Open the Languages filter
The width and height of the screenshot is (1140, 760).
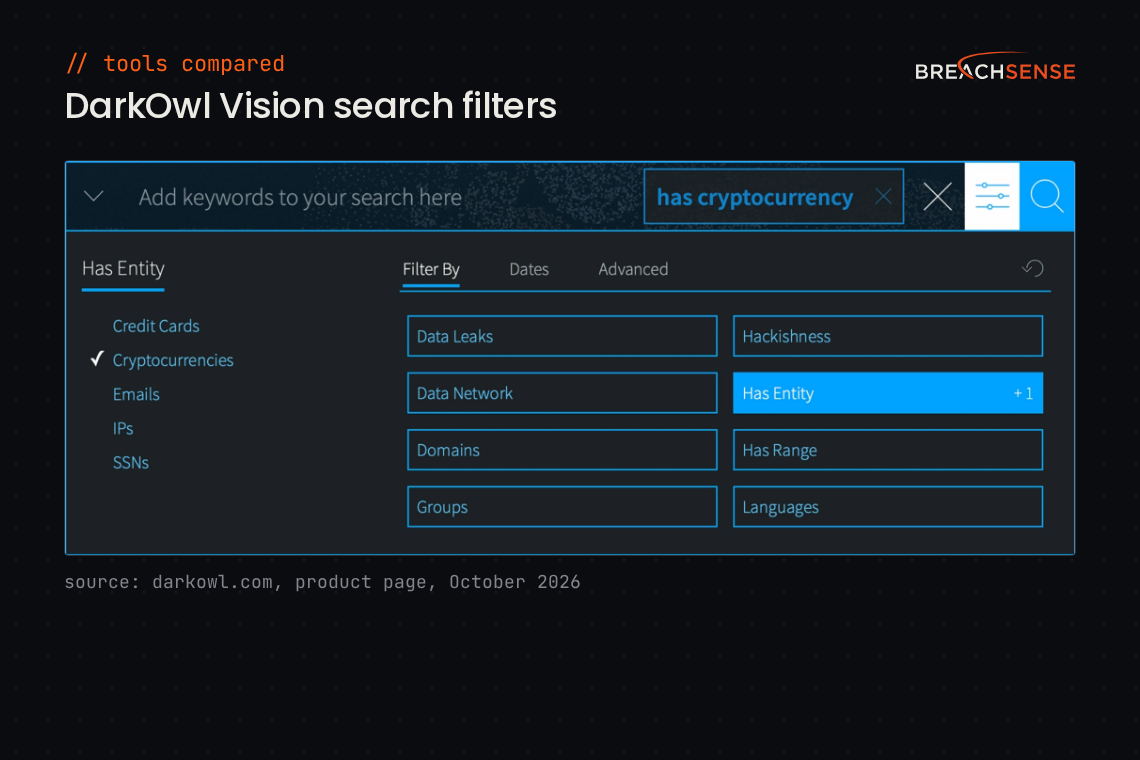[x=888, y=506]
